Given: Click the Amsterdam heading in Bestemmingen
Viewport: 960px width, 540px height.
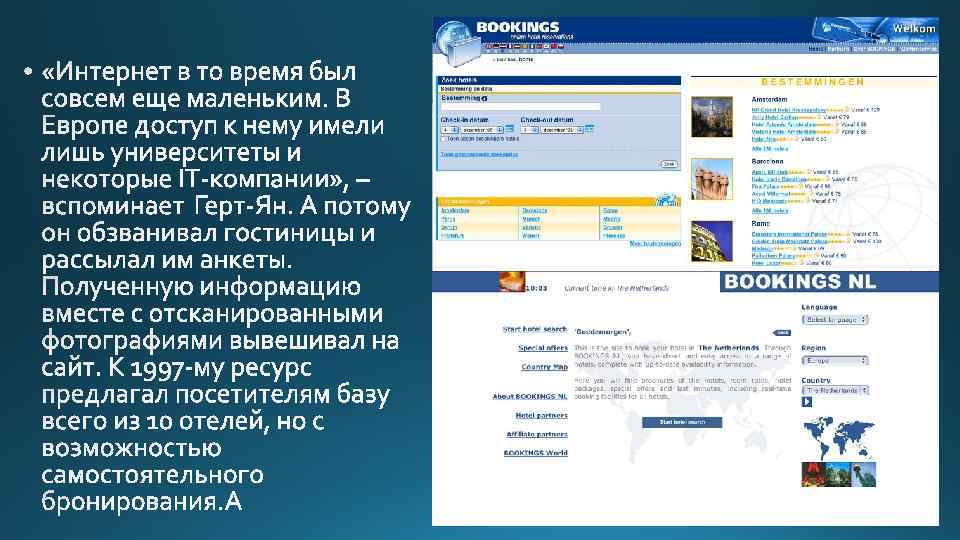Looking at the screenshot, I should (769, 99).
